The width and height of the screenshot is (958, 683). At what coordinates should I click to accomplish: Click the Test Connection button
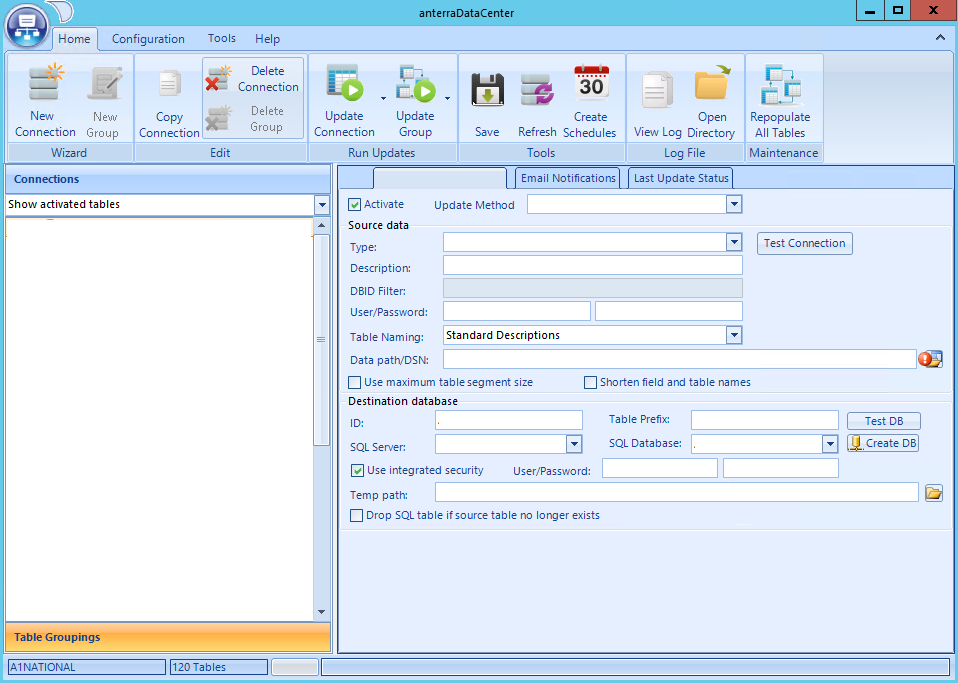pos(804,243)
